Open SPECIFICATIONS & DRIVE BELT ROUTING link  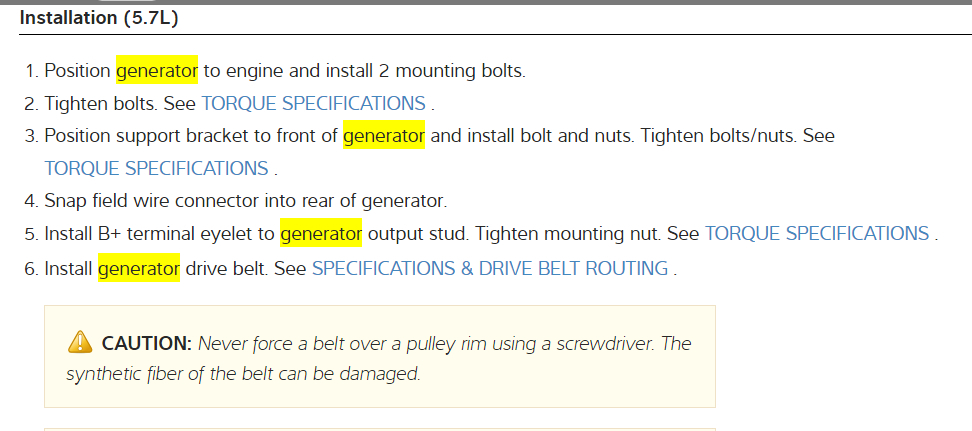click(x=490, y=268)
